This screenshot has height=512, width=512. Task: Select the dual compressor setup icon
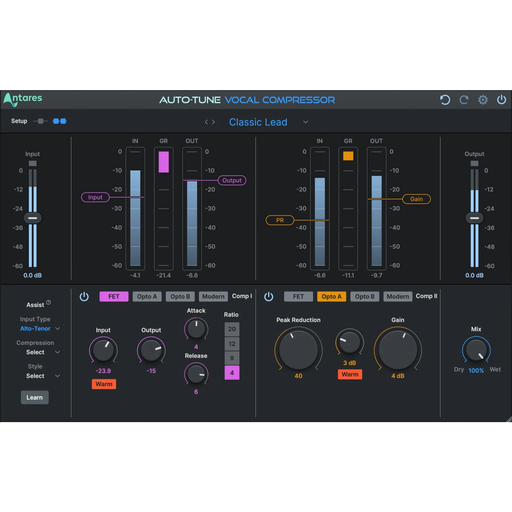pyautogui.click(x=60, y=121)
